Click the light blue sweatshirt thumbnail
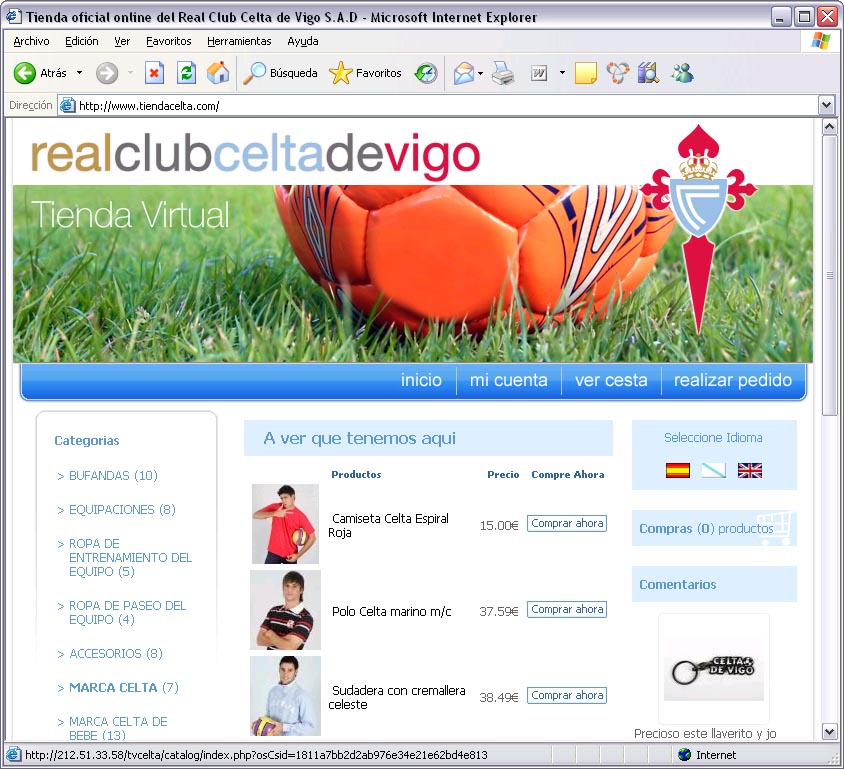Viewport: 844px width, 769px height. click(x=285, y=696)
